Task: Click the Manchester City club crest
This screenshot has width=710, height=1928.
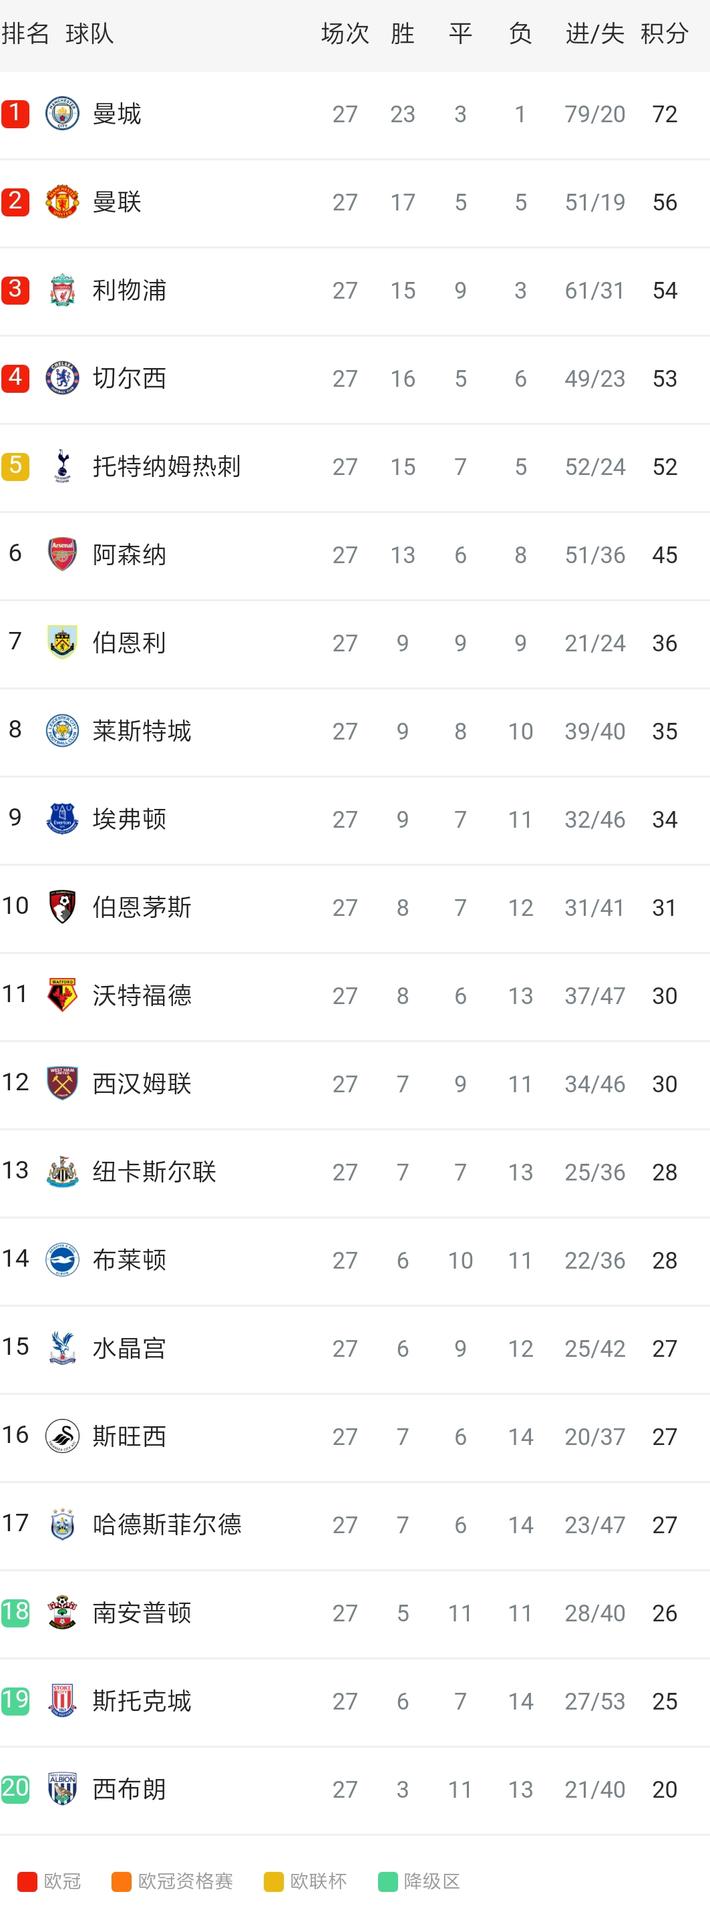Action: [62, 114]
